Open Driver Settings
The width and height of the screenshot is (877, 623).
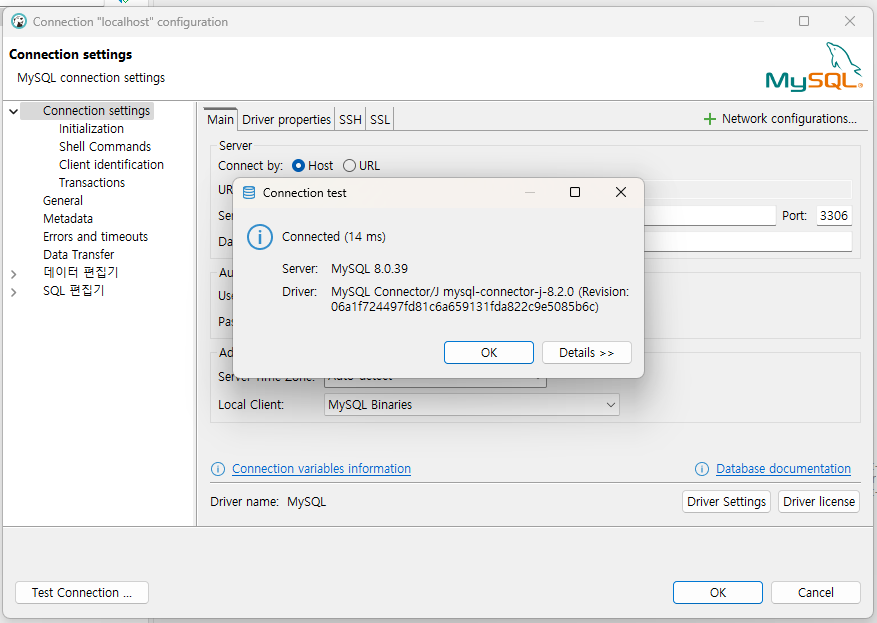pyautogui.click(x=726, y=502)
